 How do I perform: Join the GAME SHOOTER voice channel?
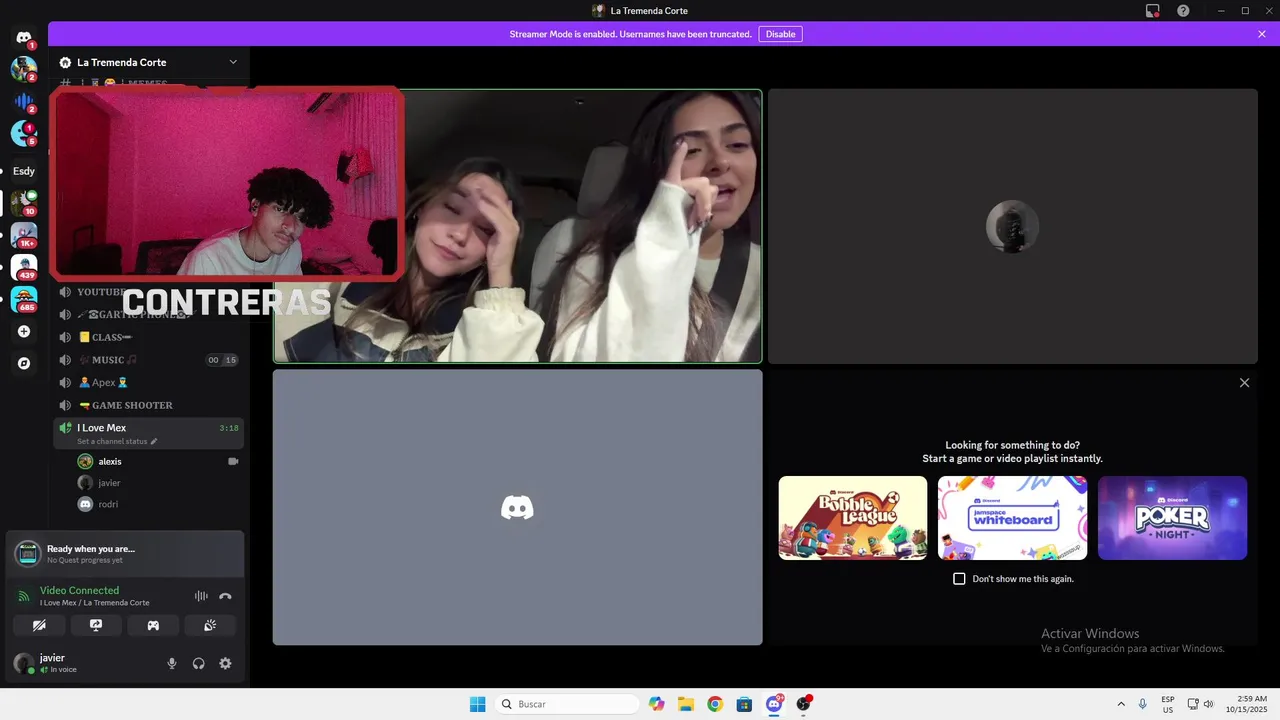[x=148, y=405]
